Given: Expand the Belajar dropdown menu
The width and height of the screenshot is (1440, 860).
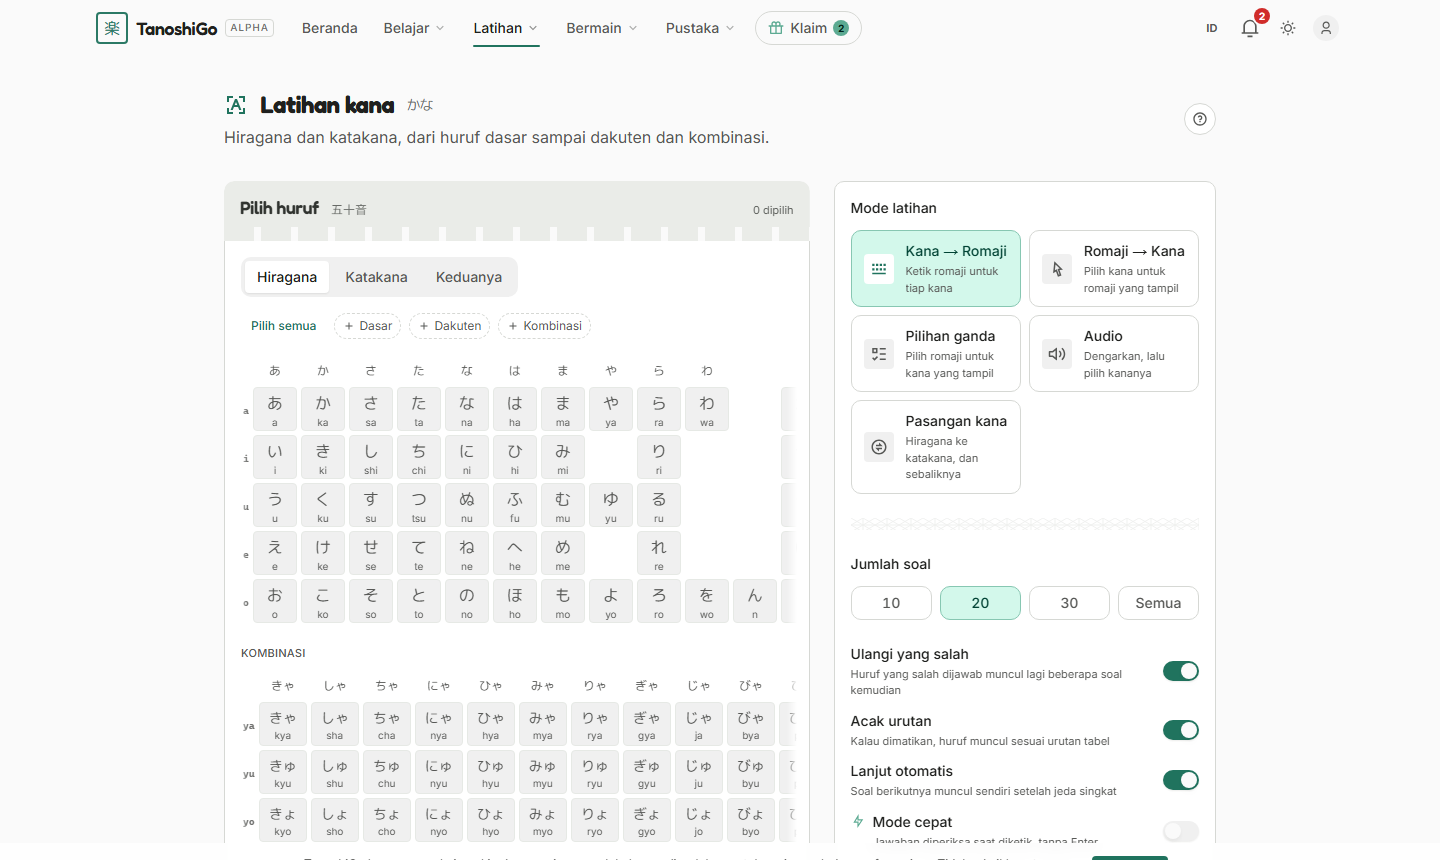Looking at the screenshot, I should pyautogui.click(x=414, y=28).
